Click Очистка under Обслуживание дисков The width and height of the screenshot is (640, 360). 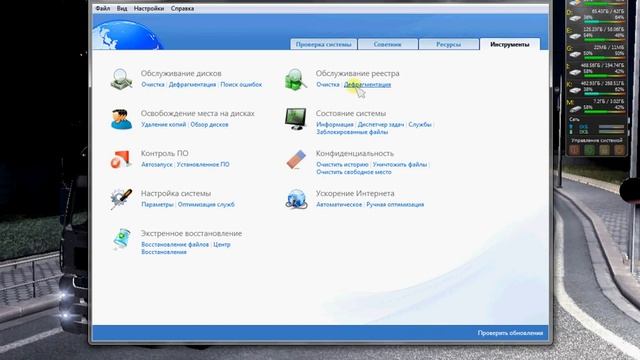point(153,84)
